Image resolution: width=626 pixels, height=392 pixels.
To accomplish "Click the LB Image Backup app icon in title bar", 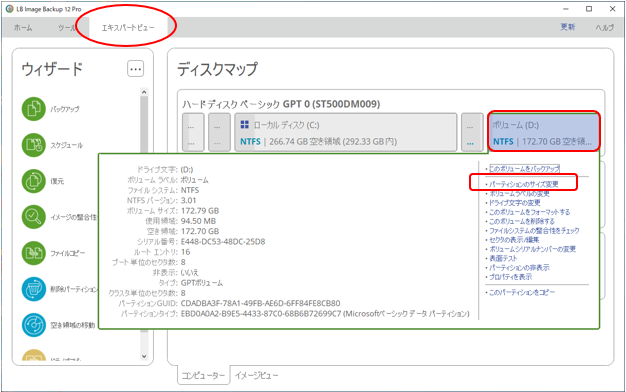I will pos(10,8).
